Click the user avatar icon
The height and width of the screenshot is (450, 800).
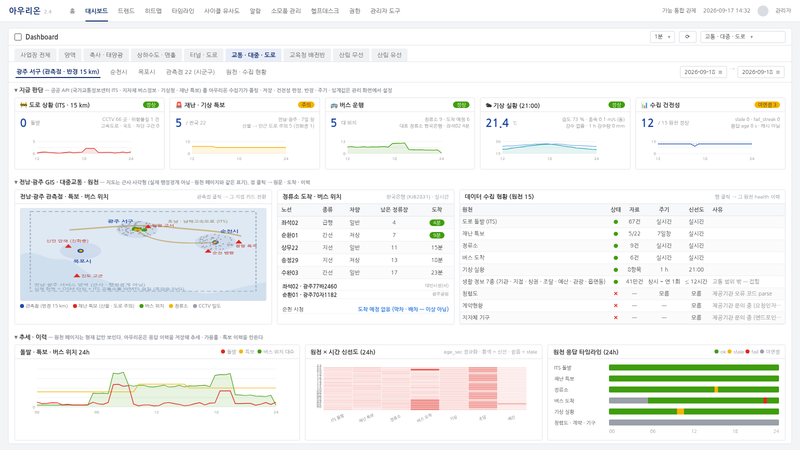763,11
